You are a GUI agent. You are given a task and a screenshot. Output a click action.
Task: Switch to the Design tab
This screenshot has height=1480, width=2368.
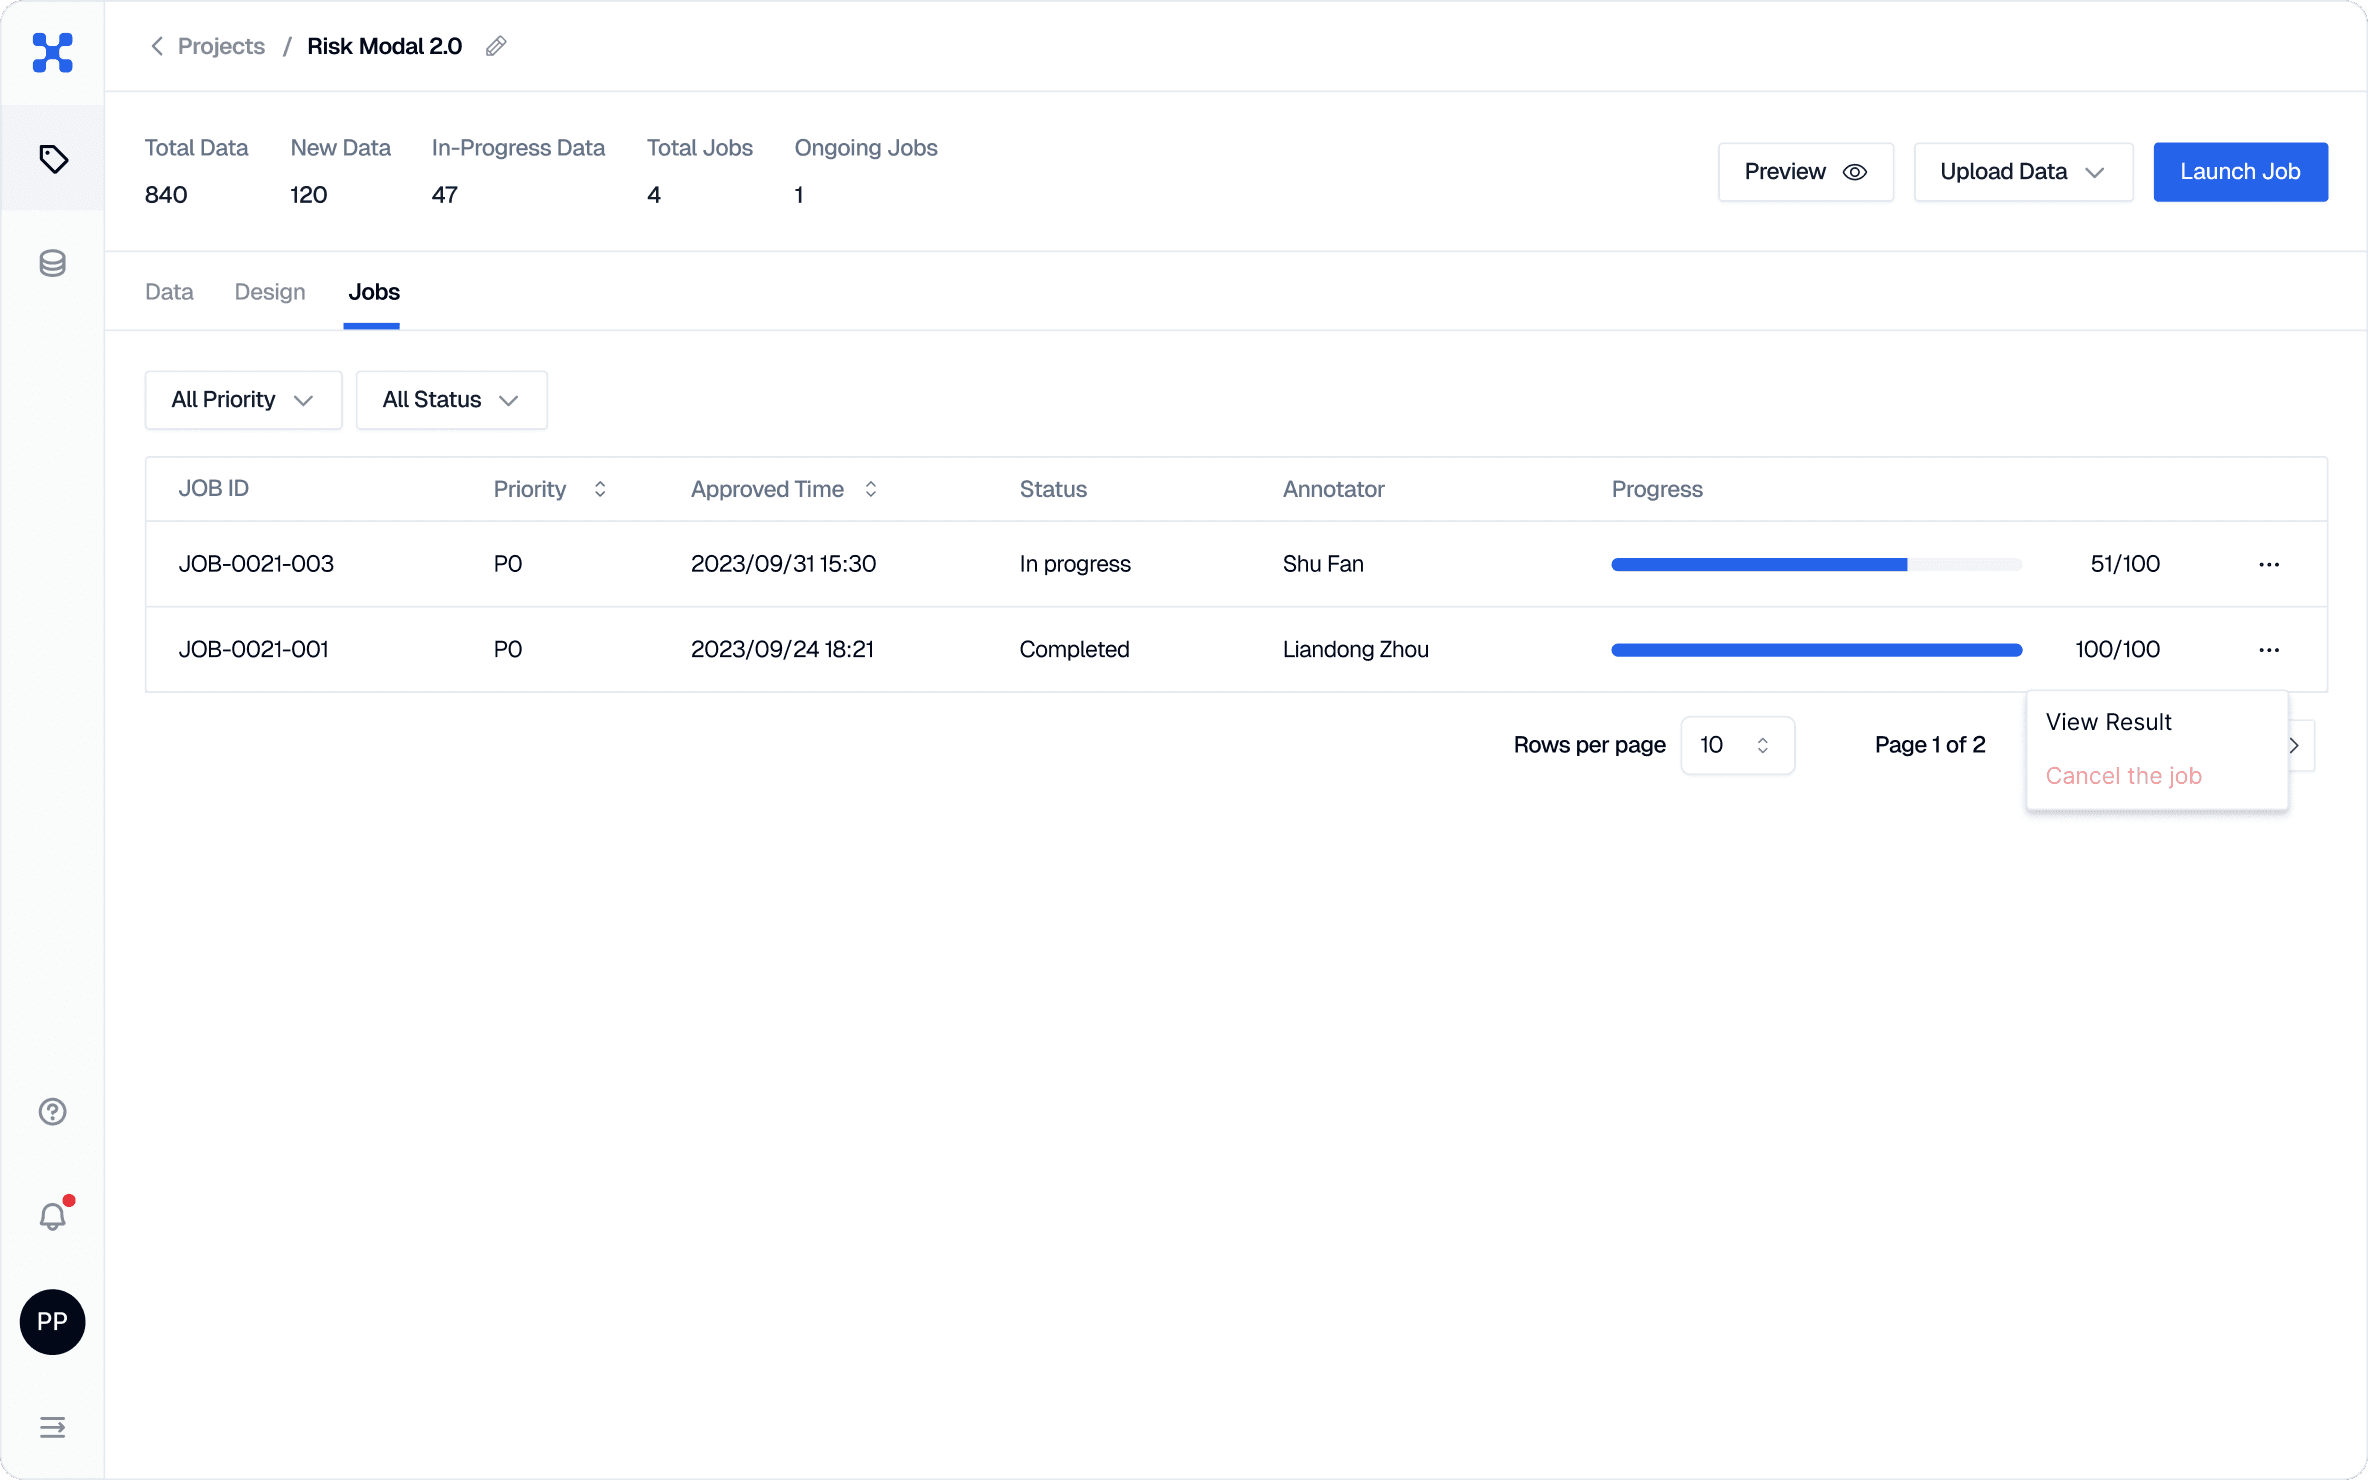pos(270,292)
